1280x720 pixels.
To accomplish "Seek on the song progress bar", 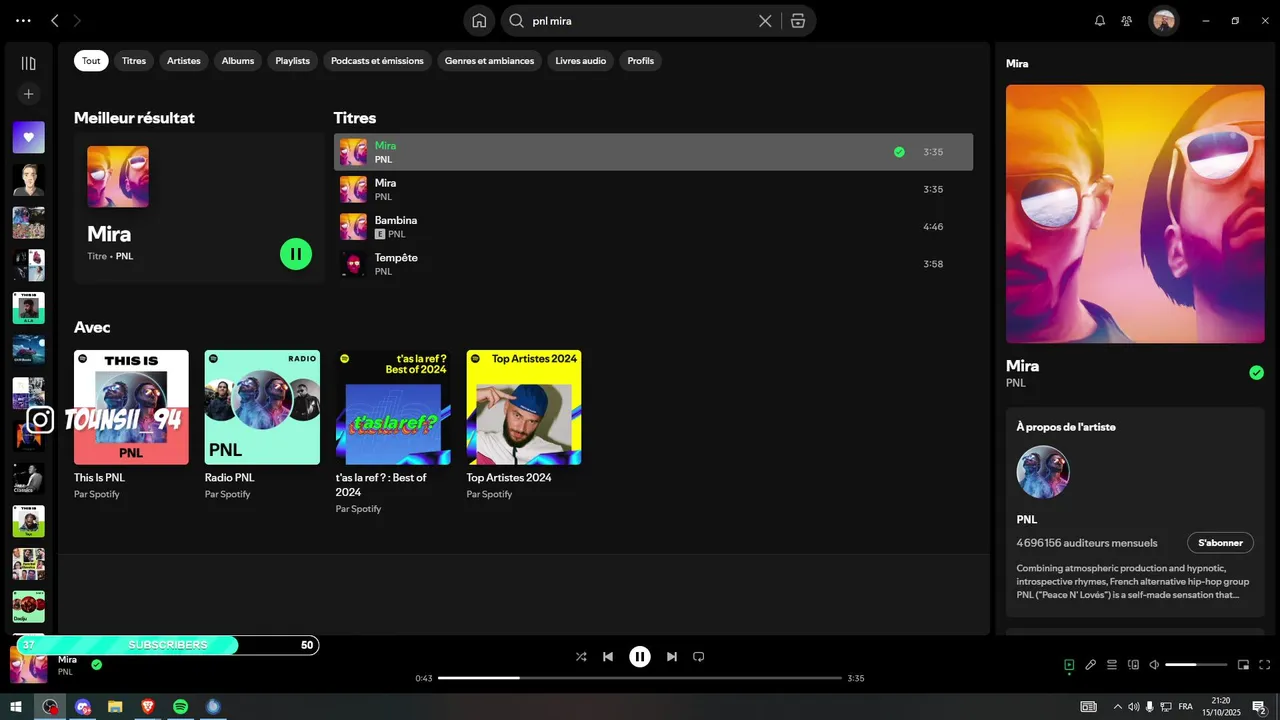I will point(640,678).
